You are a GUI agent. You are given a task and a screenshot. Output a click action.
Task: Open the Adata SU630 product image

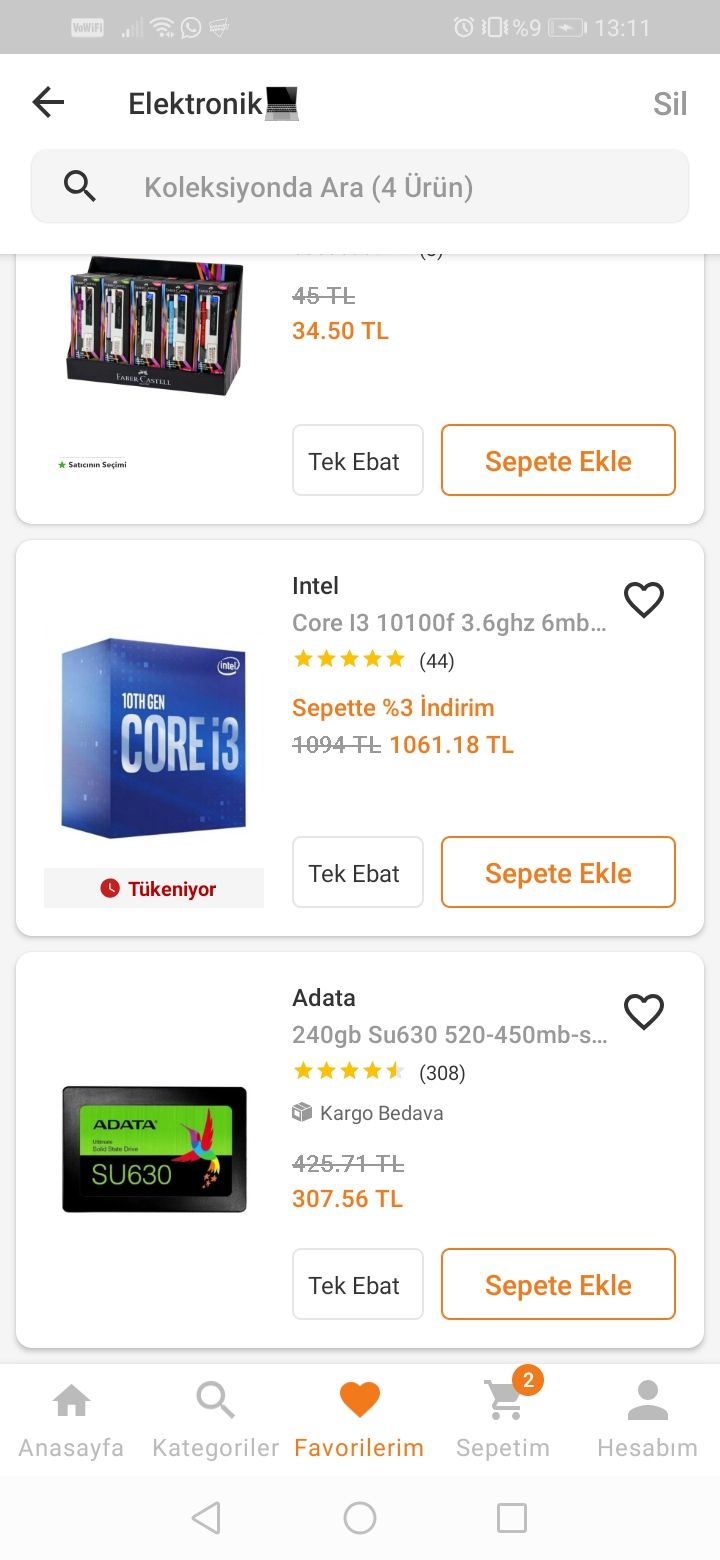[x=154, y=1149]
